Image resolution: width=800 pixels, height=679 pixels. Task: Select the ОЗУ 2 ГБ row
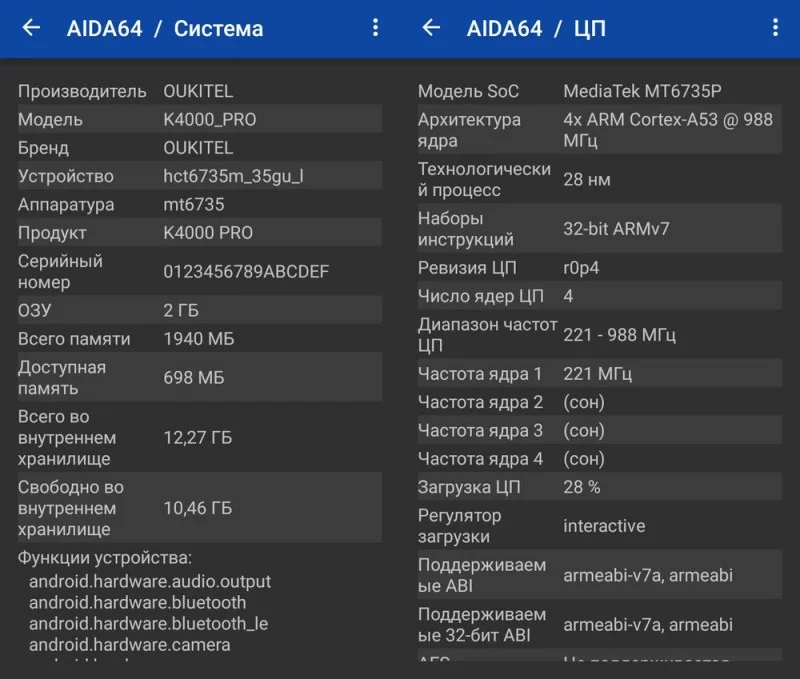tap(199, 310)
